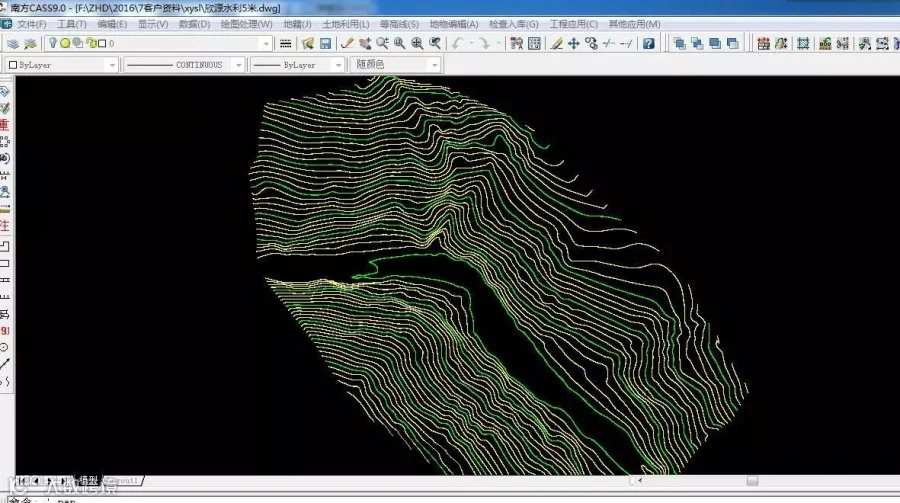Click the copy objects circles icon
900x503 pixels.
pos(591,44)
